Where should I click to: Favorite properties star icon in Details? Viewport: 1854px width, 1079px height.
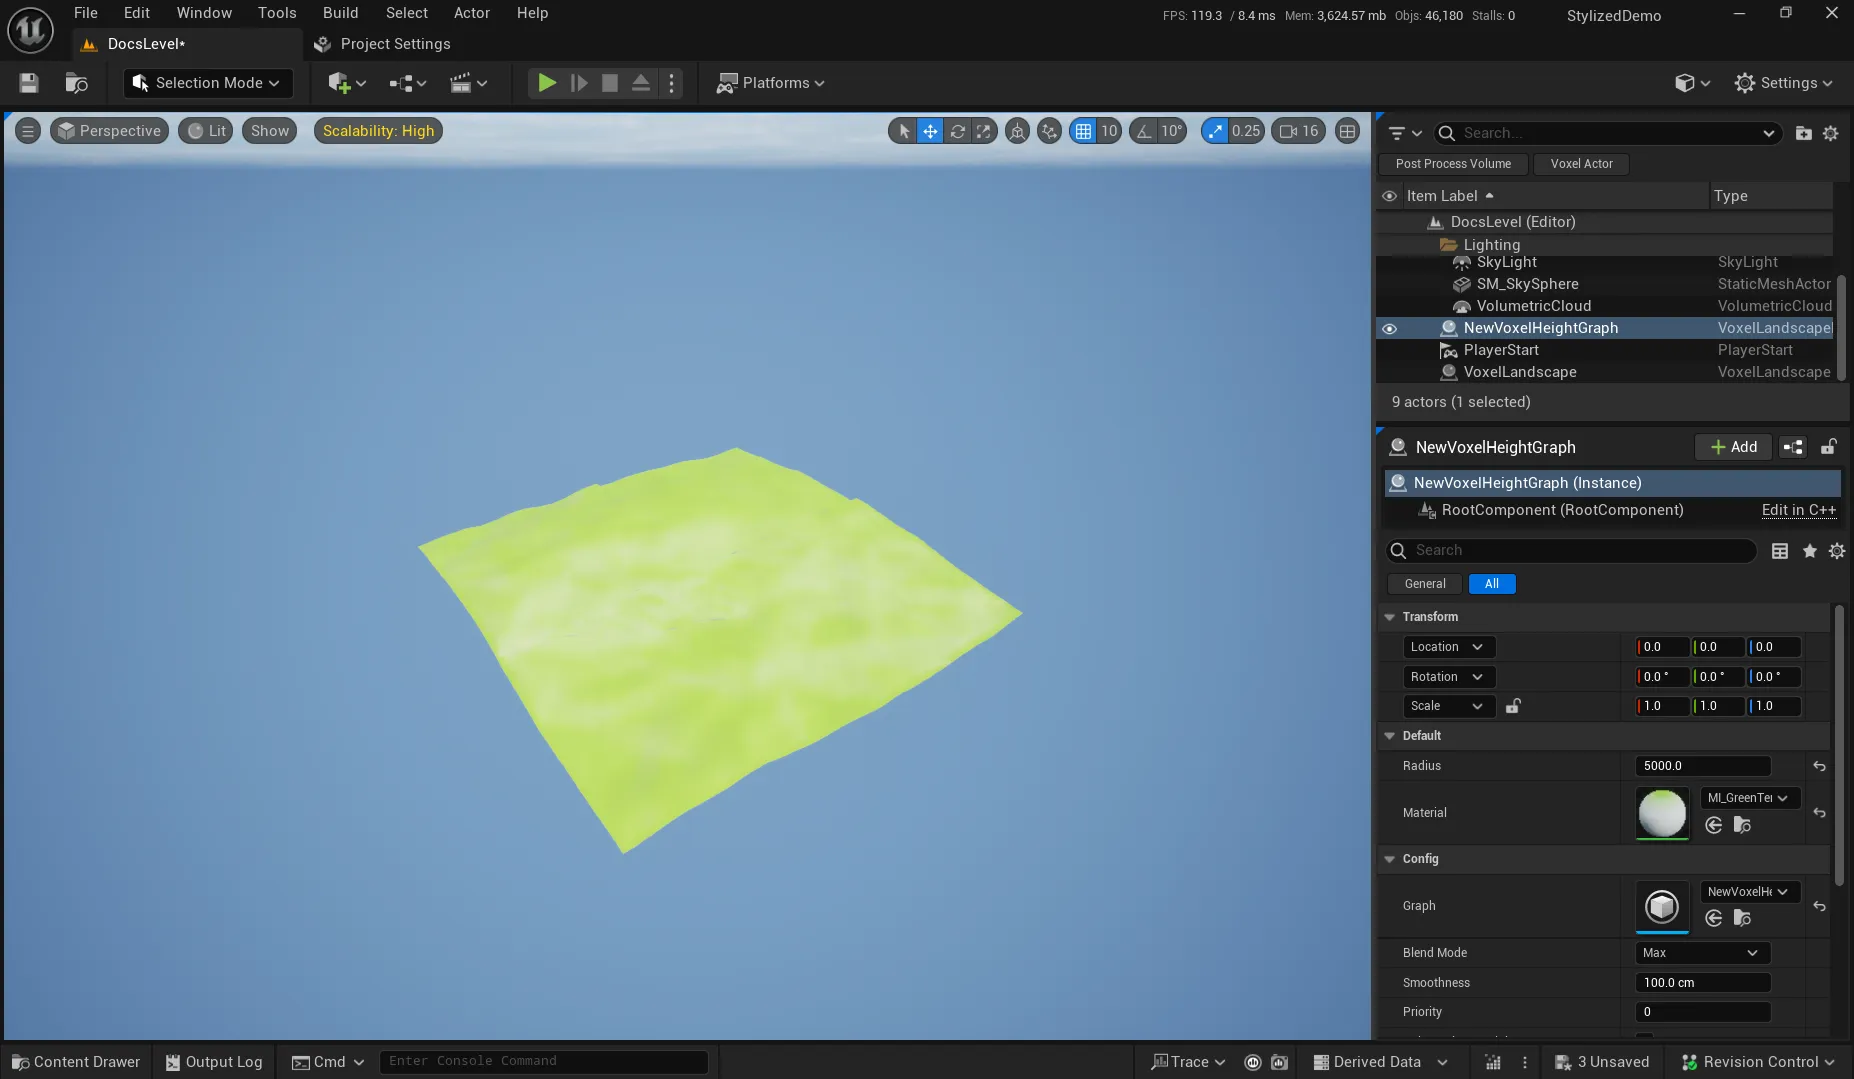(x=1809, y=551)
